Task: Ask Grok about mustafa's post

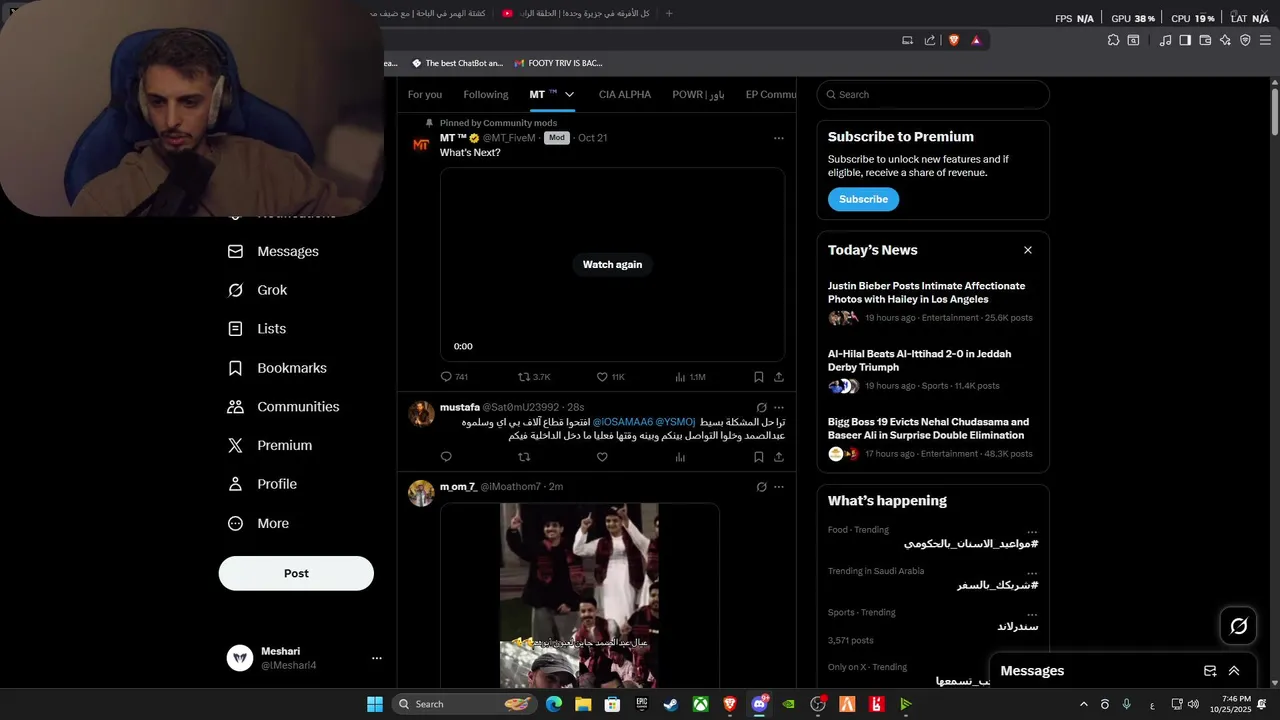Action: [x=761, y=407]
